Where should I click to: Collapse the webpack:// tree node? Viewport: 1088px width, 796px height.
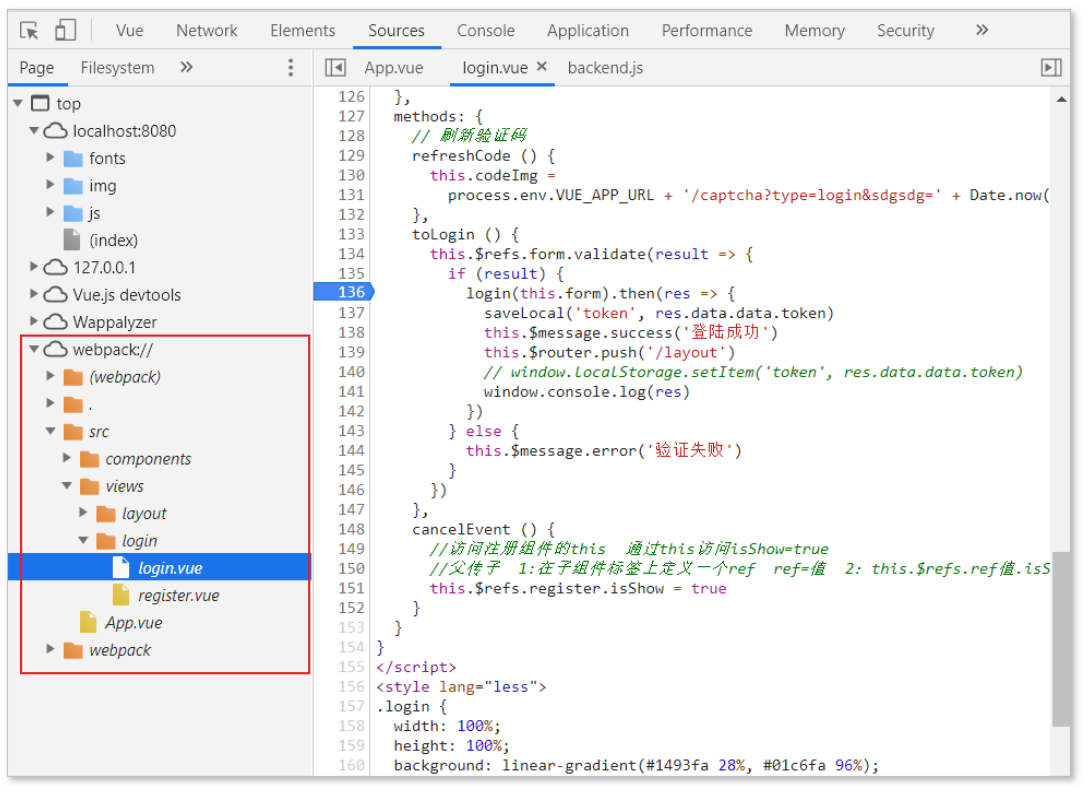(34, 349)
